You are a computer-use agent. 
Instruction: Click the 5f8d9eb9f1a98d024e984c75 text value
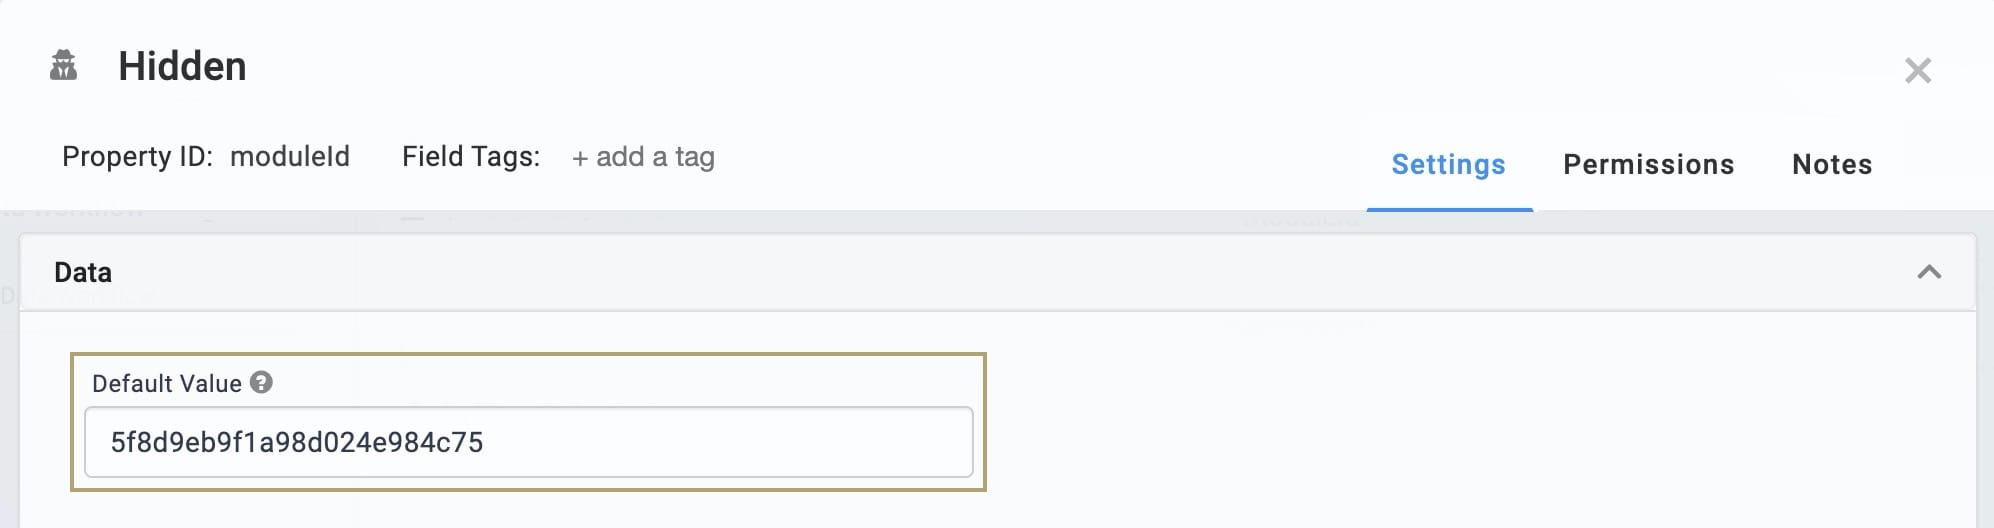click(x=297, y=442)
